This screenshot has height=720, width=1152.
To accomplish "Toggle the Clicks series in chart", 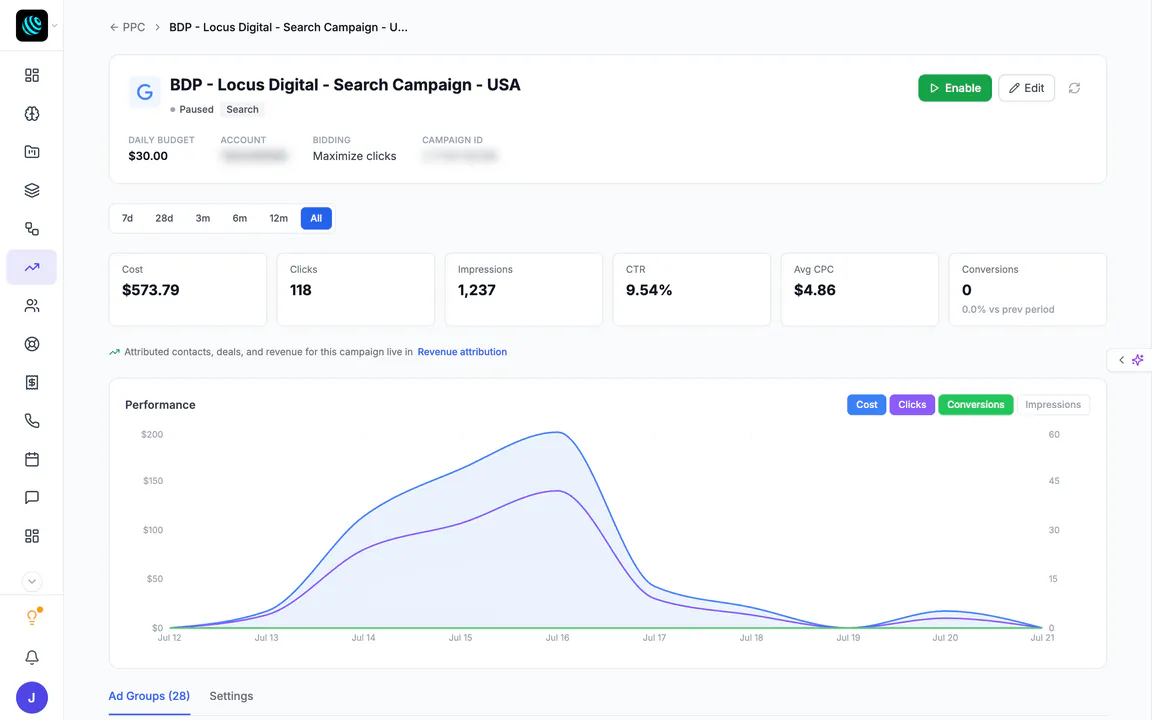I will (x=912, y=405).
